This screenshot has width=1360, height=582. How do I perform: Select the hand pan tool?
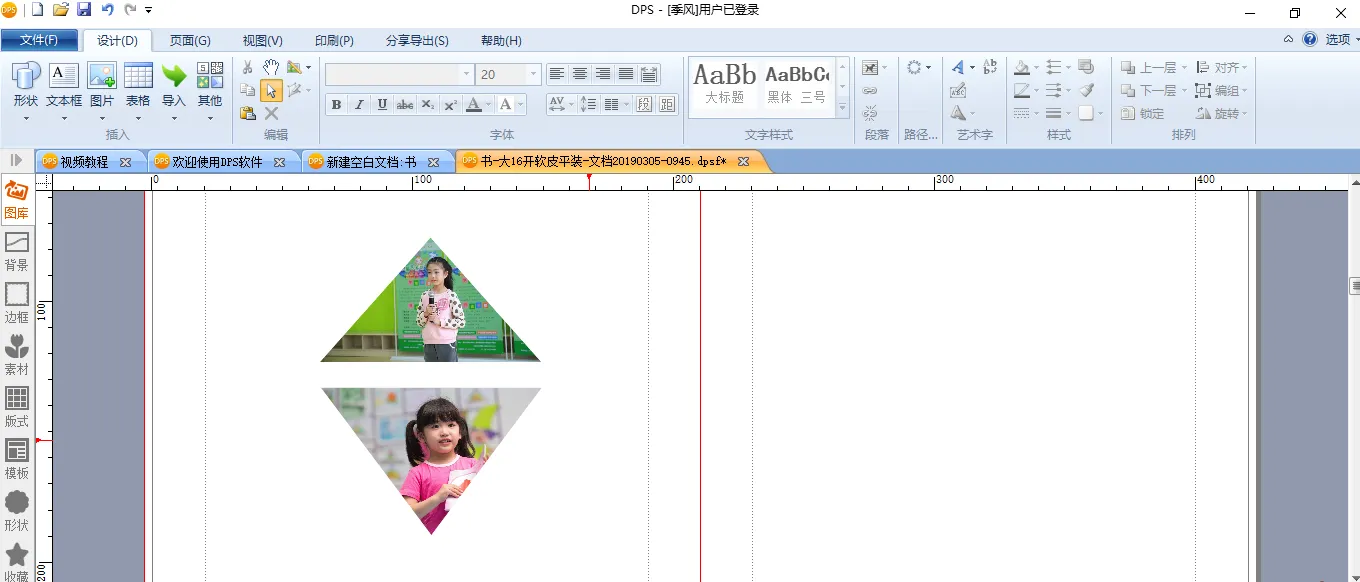tap(271, 67)
